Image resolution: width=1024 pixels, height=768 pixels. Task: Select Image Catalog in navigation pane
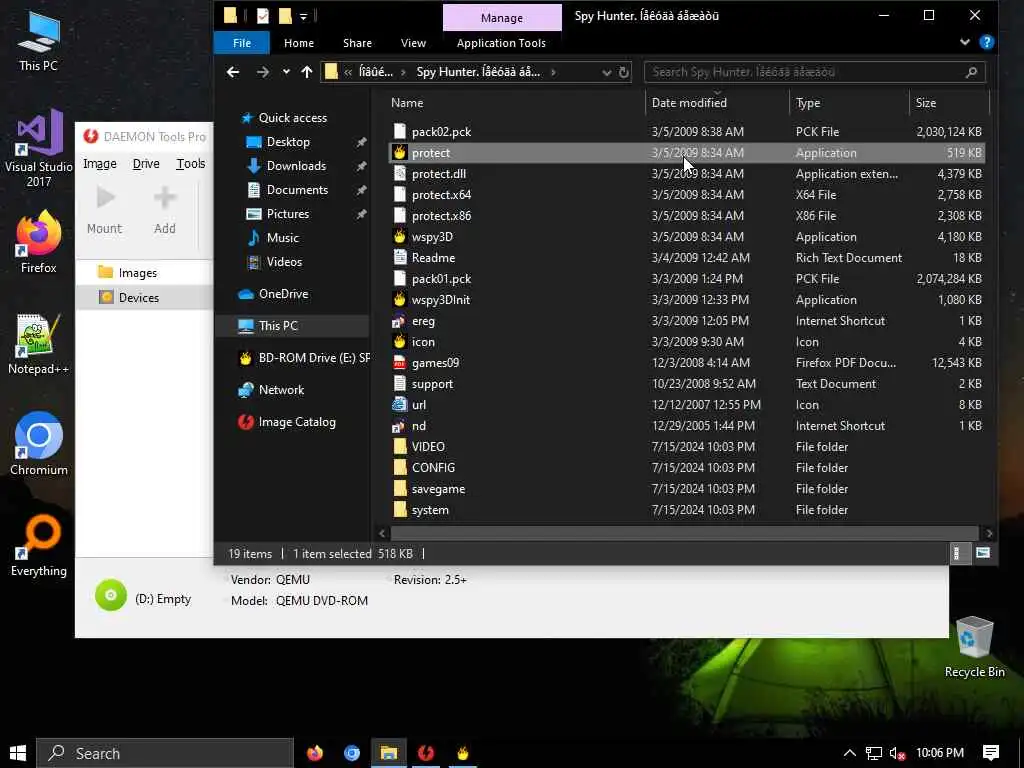click(x=296, y=422)
